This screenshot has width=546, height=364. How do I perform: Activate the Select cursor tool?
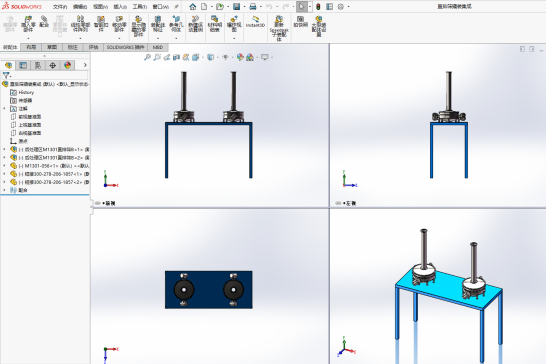(301, 6)
